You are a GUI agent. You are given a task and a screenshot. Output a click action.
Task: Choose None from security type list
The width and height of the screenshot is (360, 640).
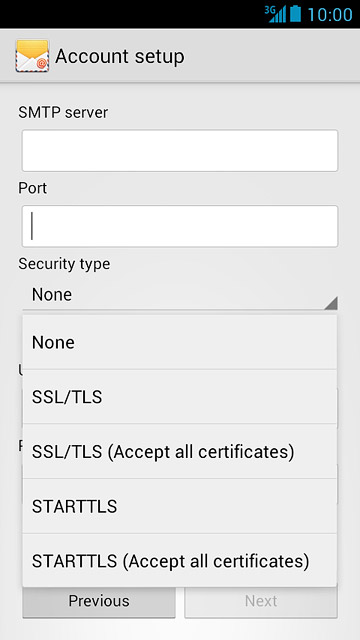pos(180,342)
